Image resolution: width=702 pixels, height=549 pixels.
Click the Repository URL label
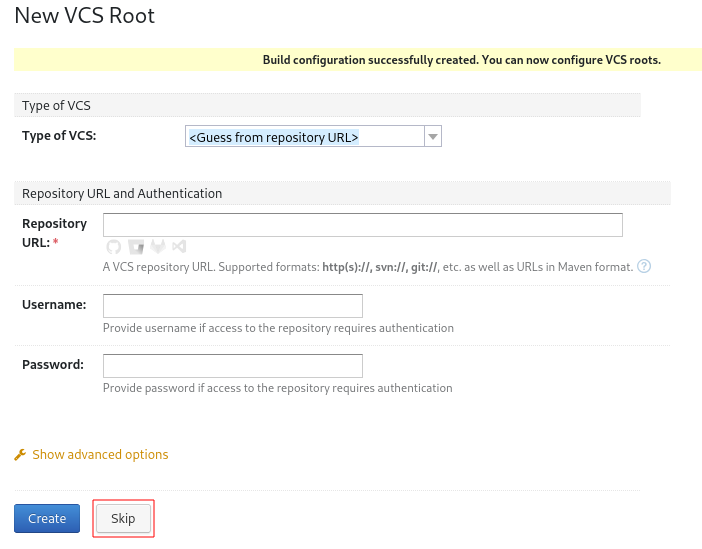54,233
